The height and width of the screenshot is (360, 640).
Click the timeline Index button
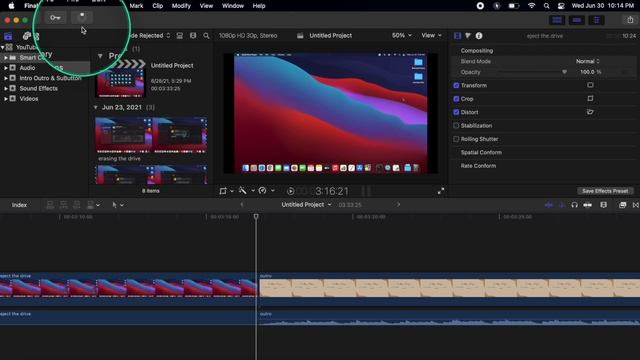(19, 205)
